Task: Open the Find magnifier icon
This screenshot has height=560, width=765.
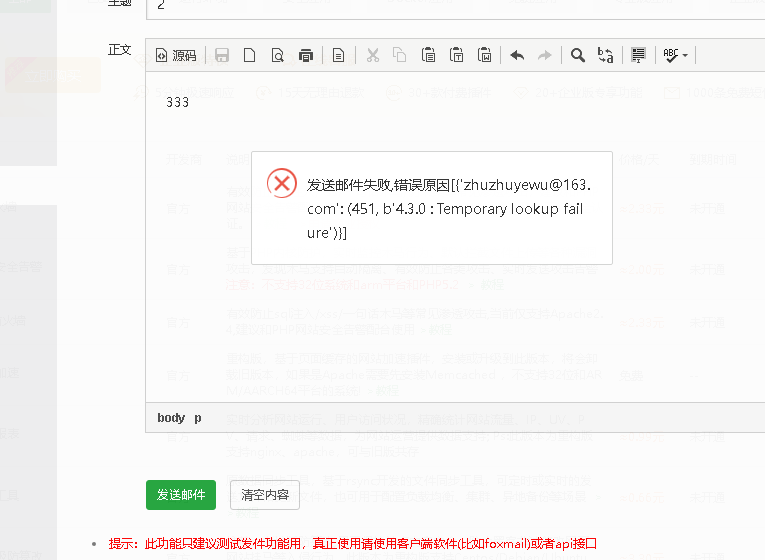Action: (x=578, y=56)
